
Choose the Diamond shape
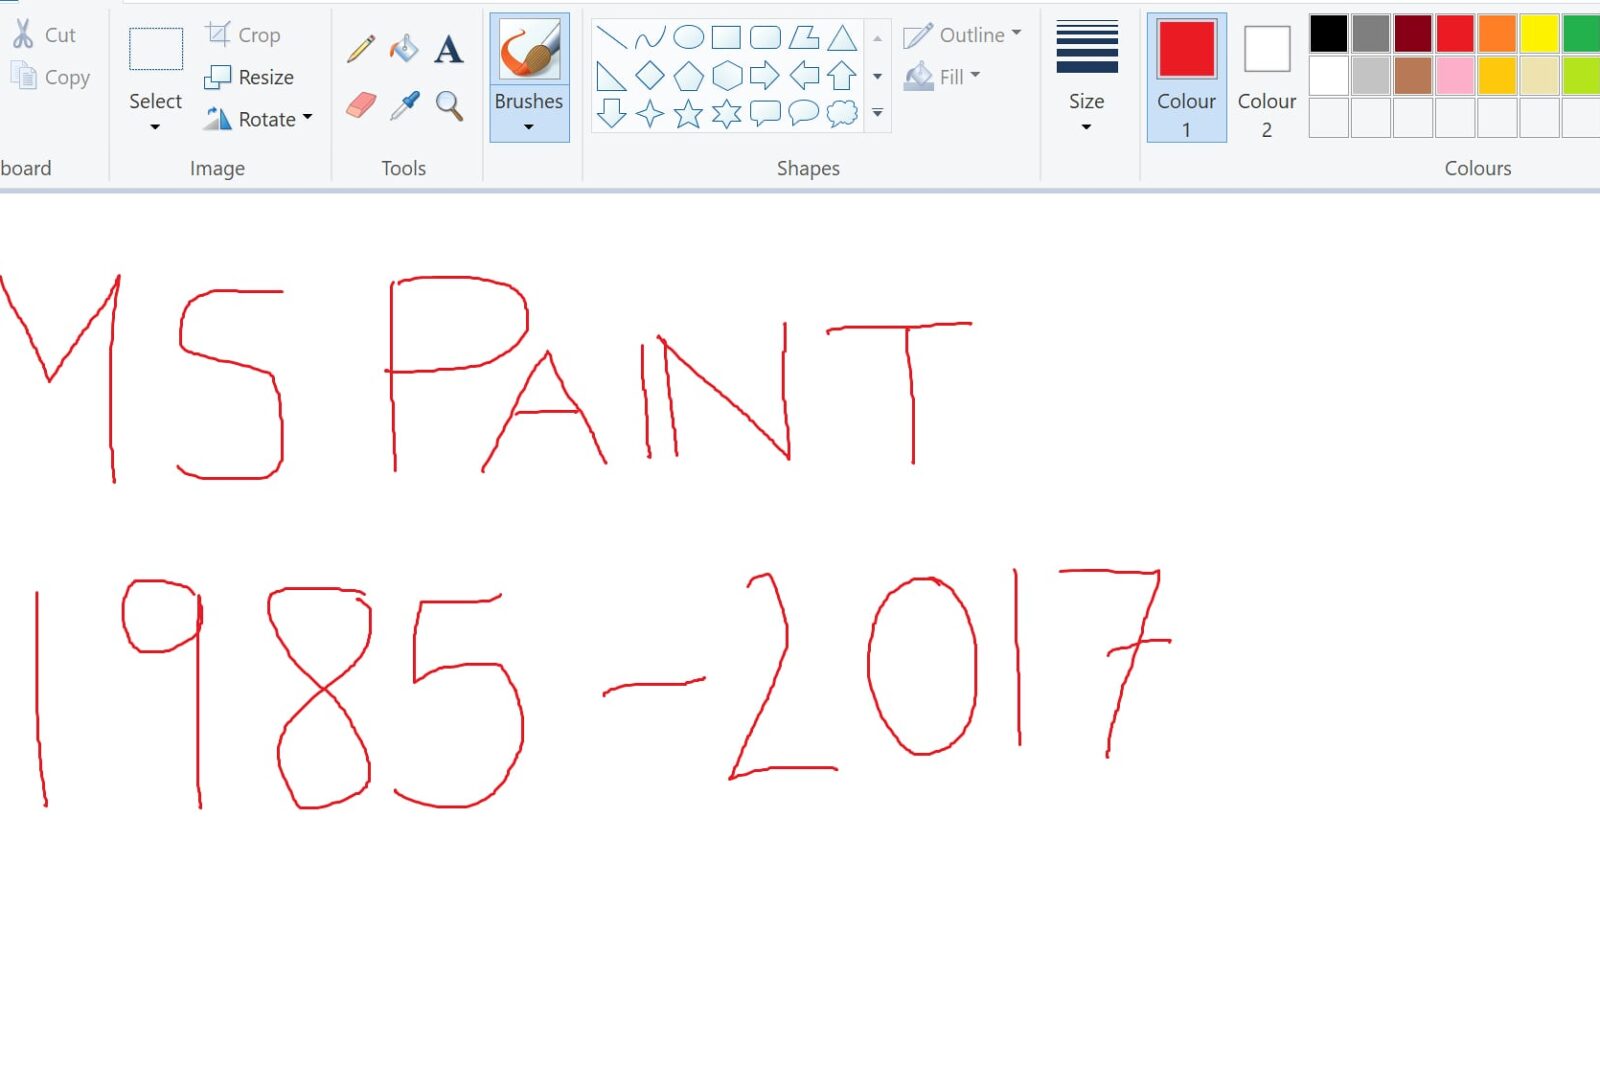coord(650,76)
